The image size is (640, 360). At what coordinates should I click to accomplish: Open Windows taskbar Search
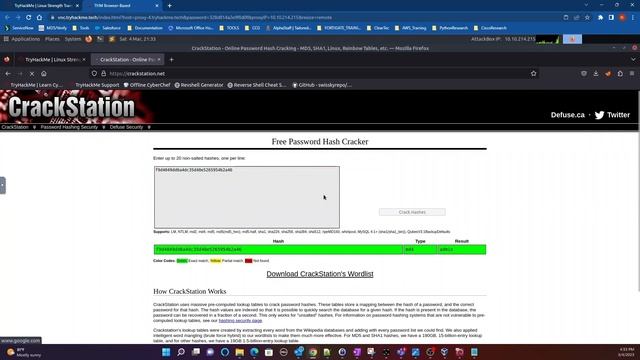181,352
